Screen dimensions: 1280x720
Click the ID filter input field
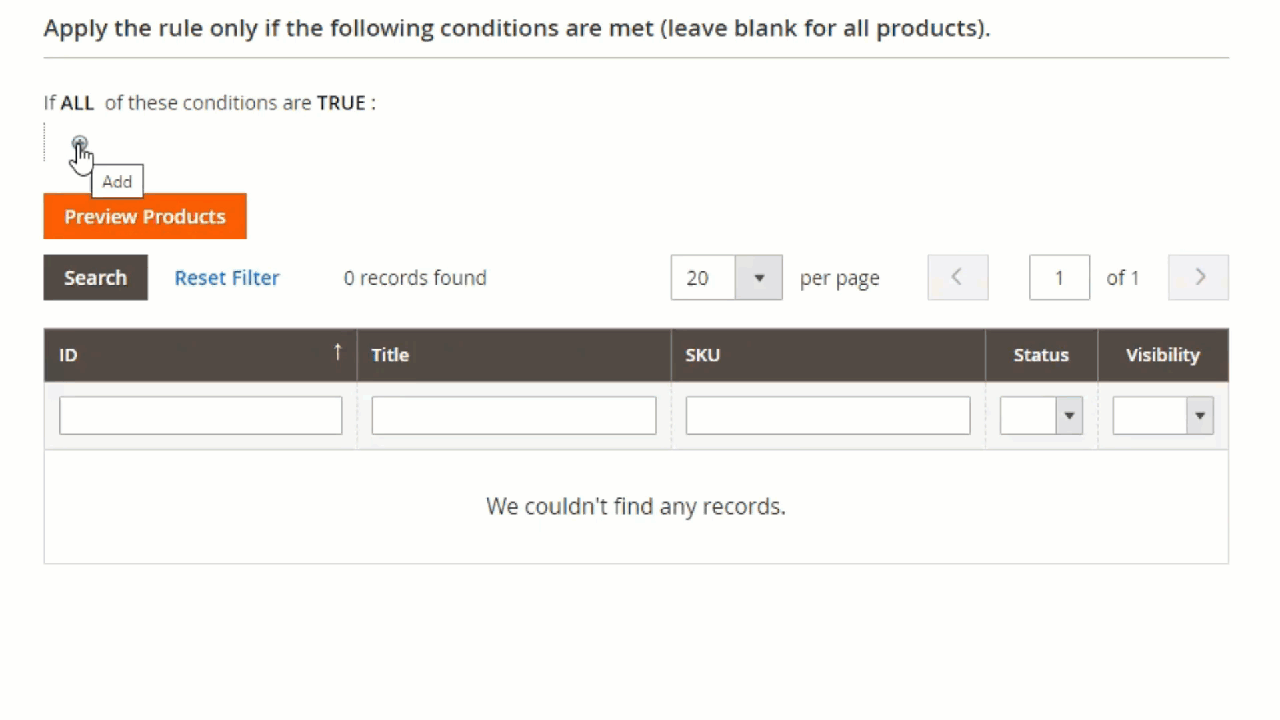tap(200, 414)
